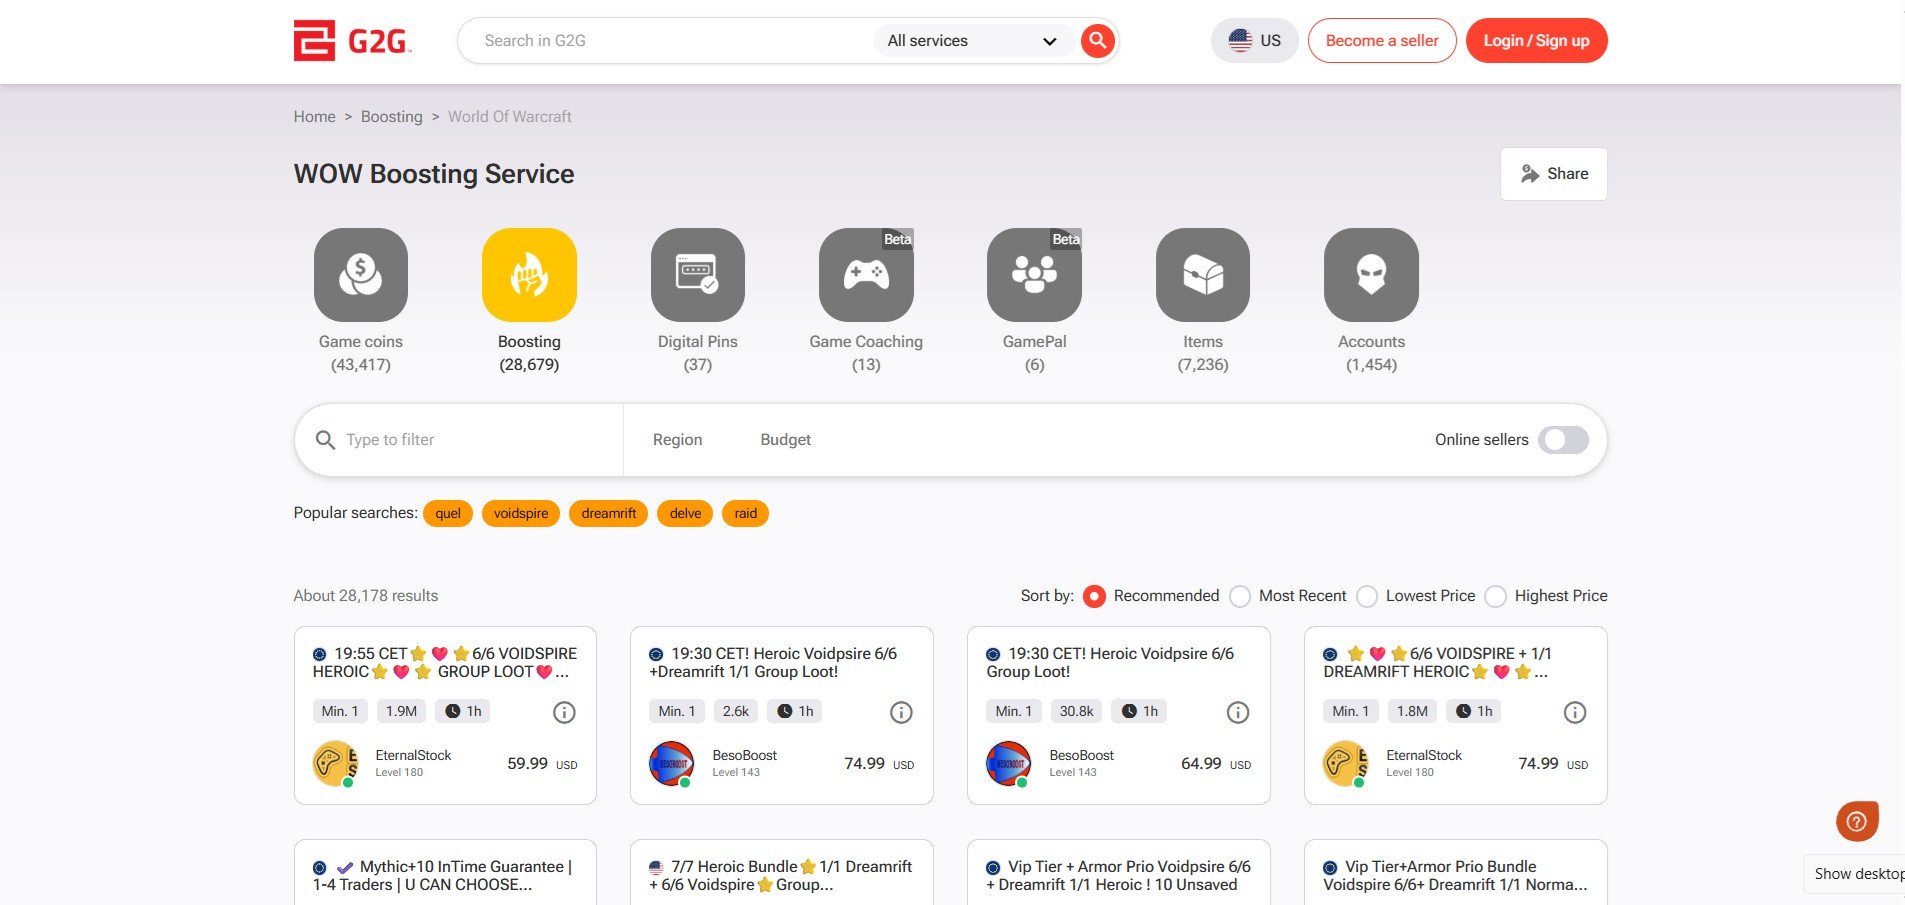
Task: Click the red search magnifier button
Action: 1097,41
